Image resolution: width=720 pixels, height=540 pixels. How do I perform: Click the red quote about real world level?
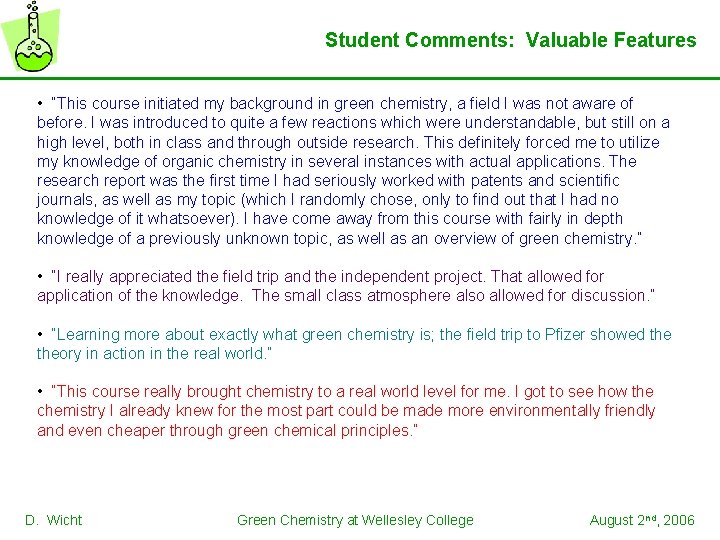(346, 411)
